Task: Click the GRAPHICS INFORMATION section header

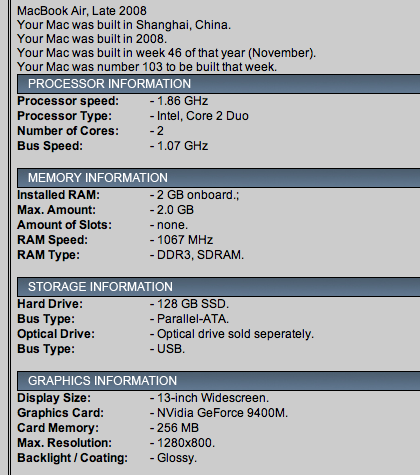Action: (x=219, y=381)
